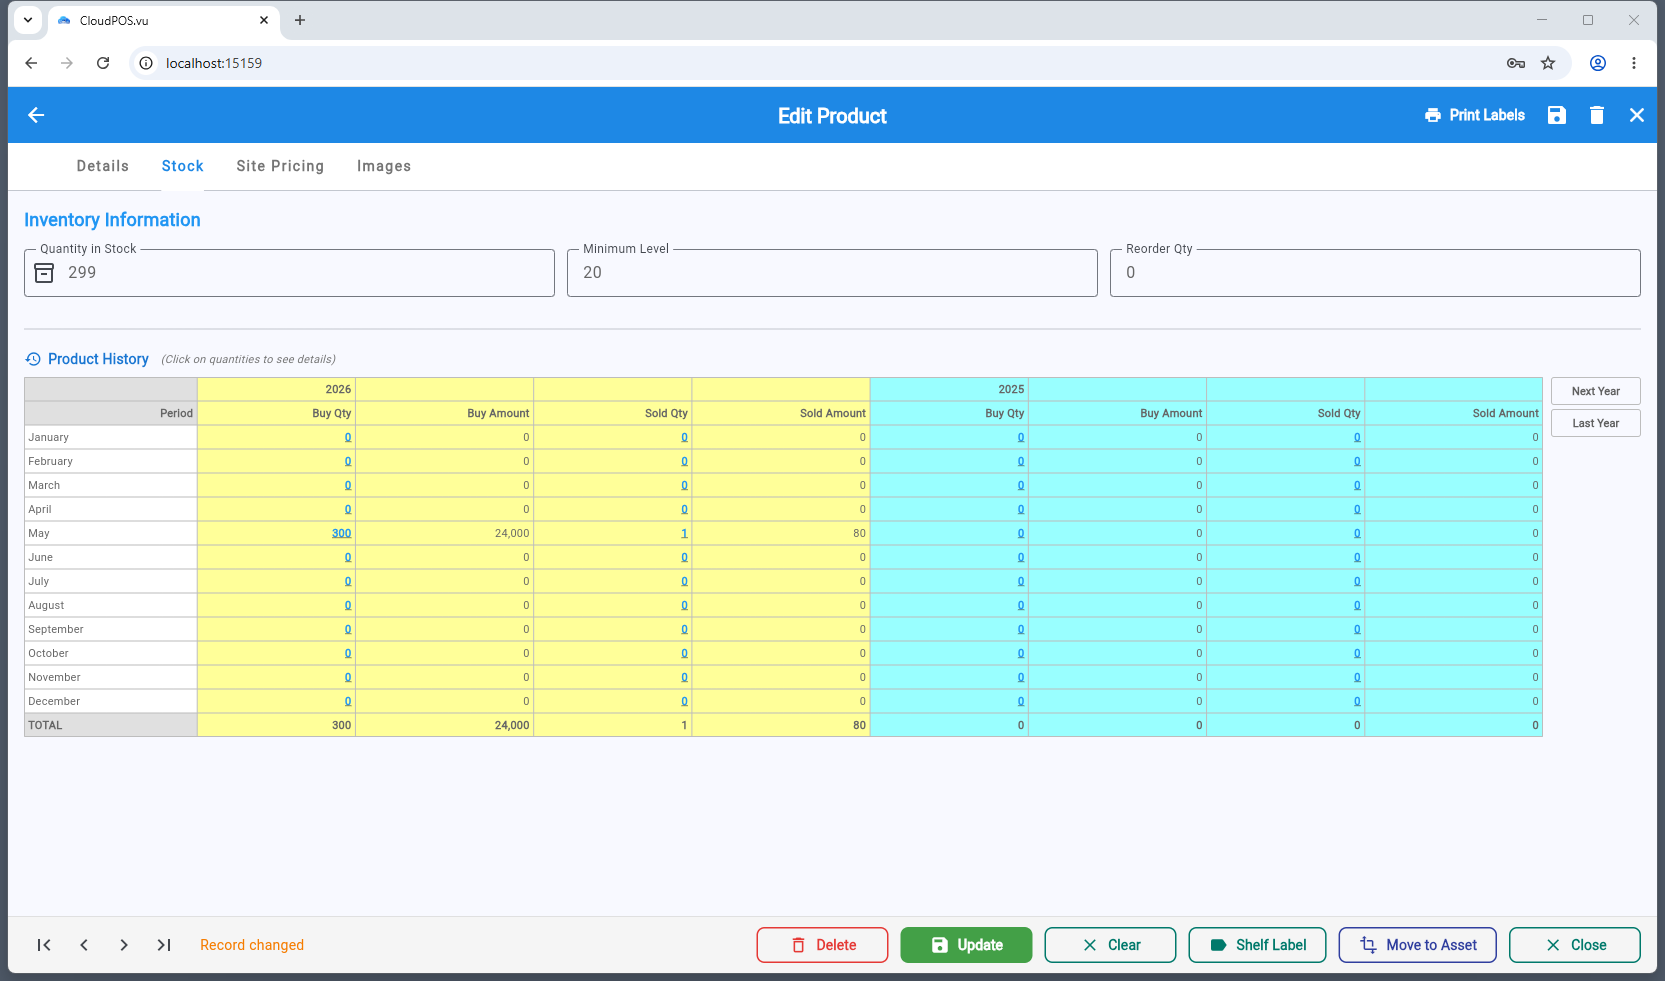Click the Quantity in Stock archive icon
This screenshot has width=1665, height=981.
tap(44, 273)
